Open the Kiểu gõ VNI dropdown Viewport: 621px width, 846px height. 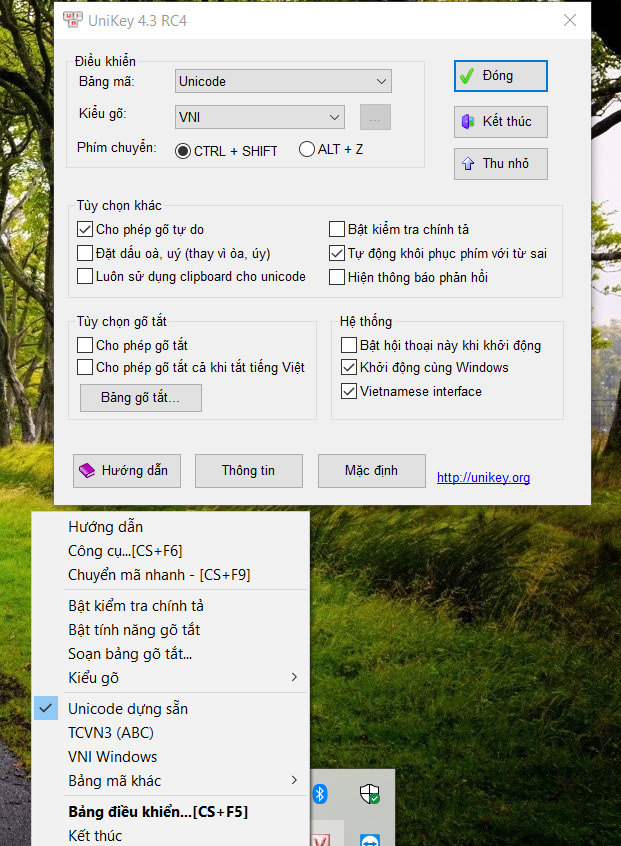point(260,117)
